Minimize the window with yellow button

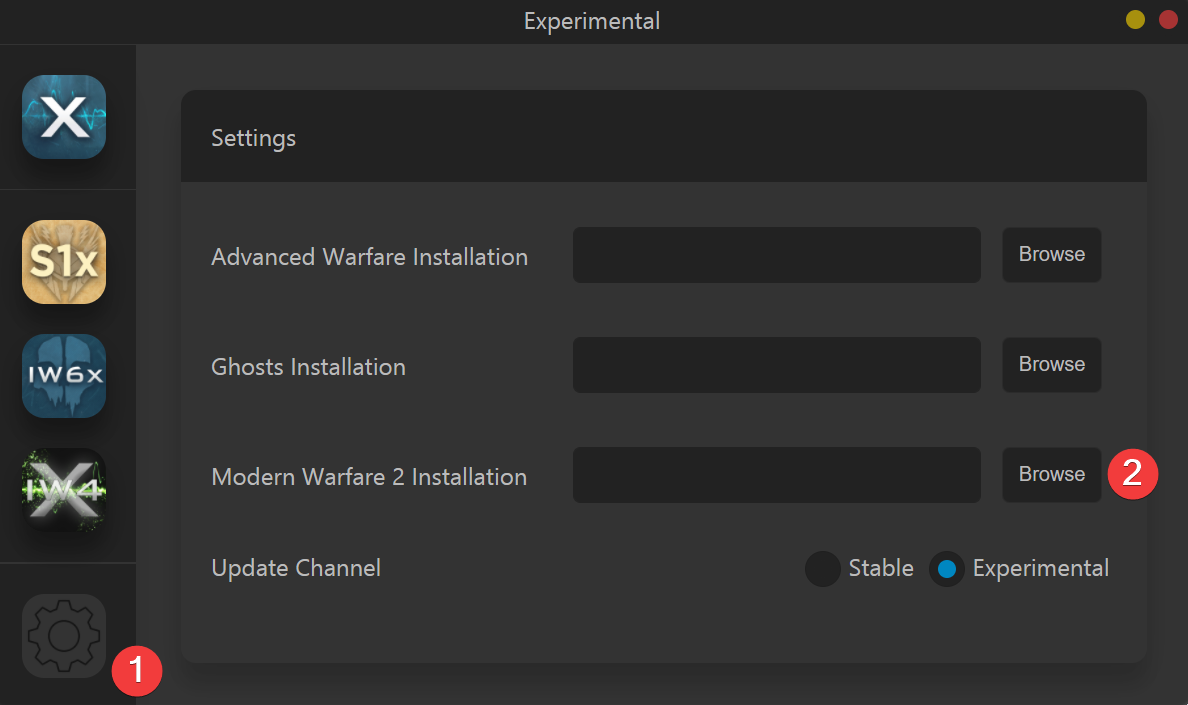tap(1135, 20)
